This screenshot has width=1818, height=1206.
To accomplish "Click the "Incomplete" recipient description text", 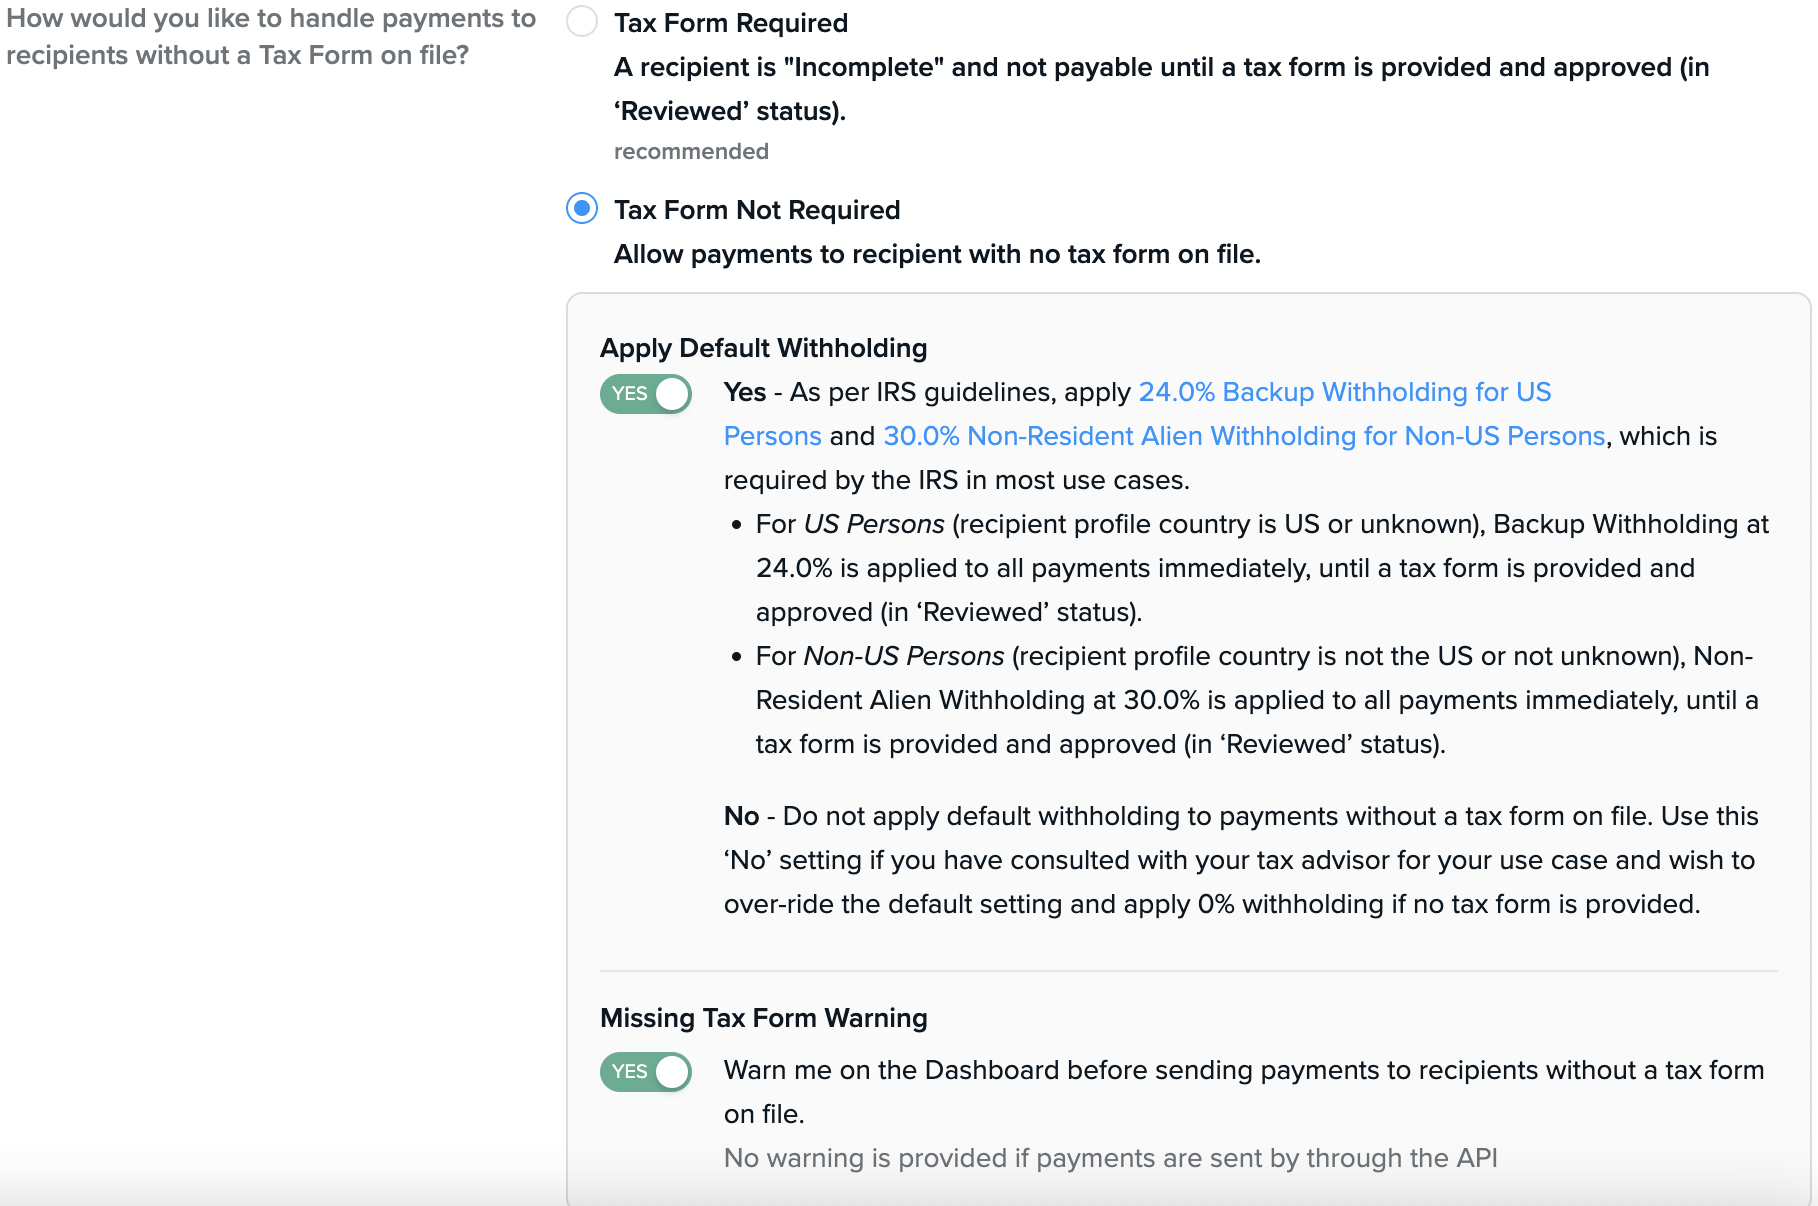I will pyautogui.click(x=1160, y=68).
